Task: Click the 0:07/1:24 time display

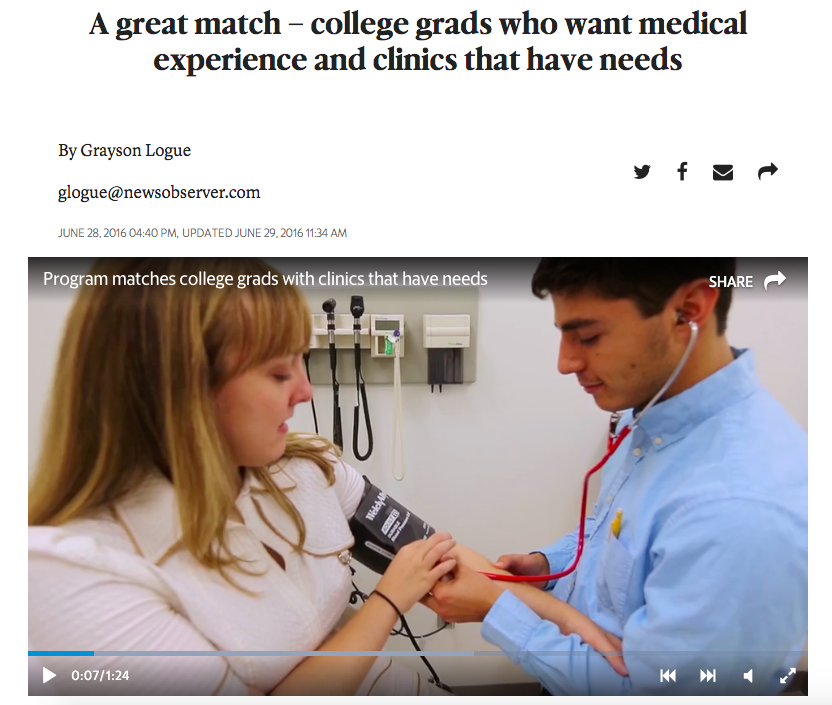Action: (100, 675)
